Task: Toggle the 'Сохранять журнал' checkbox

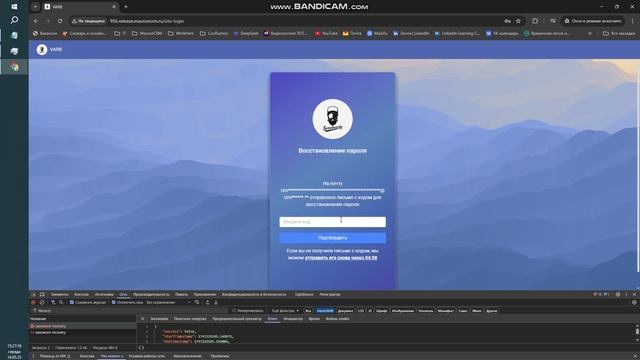Action: (72, 302)
